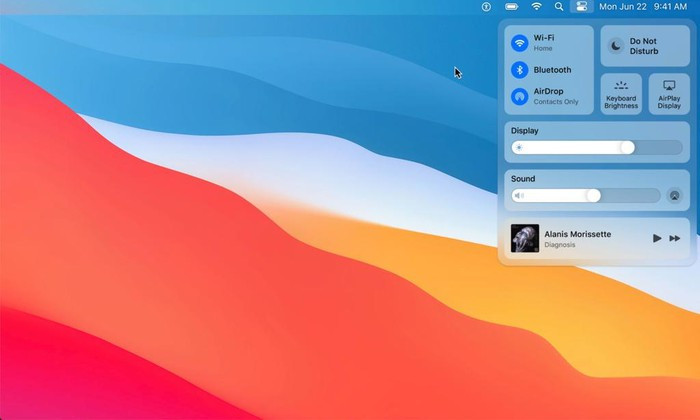The height and width of the screenshot is (420, 700).
Task: Click the Wi-Fi status icon in menu bar
Action: (536, 6)
